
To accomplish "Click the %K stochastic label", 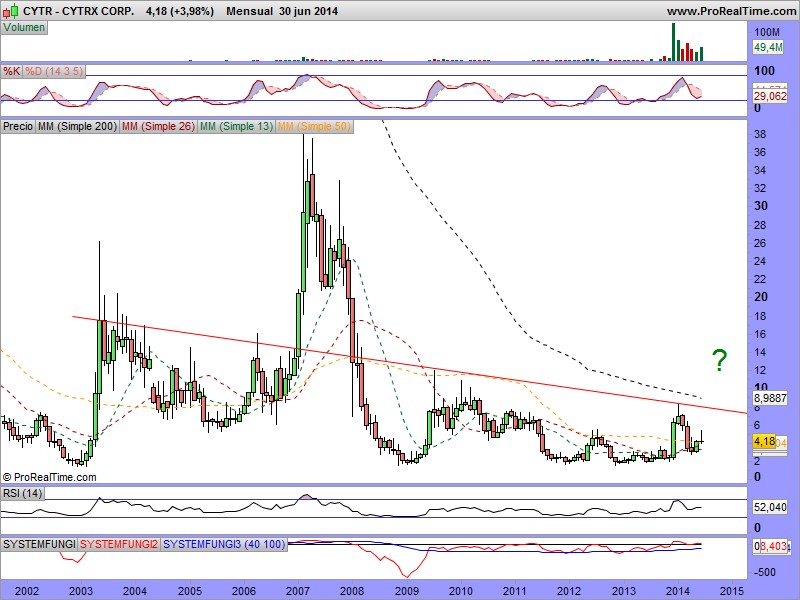I will [12, 71].
